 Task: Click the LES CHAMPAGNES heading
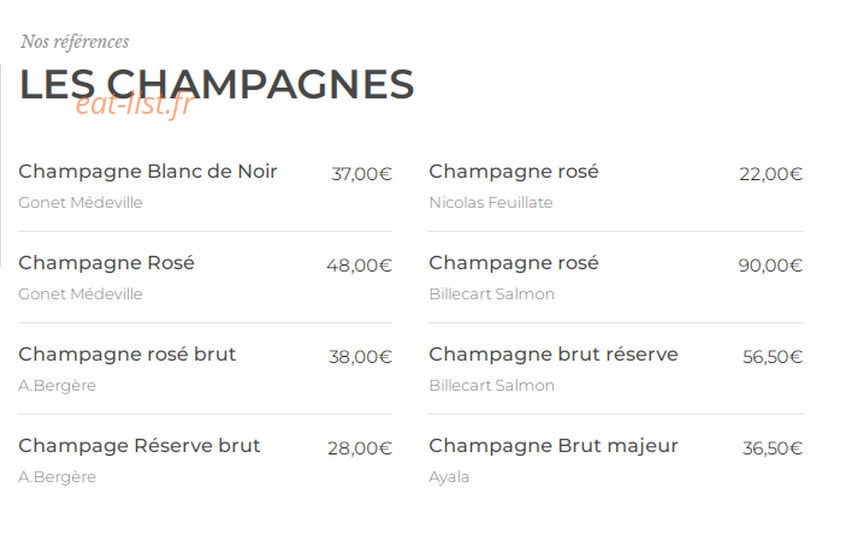click(x=216, y=84)
